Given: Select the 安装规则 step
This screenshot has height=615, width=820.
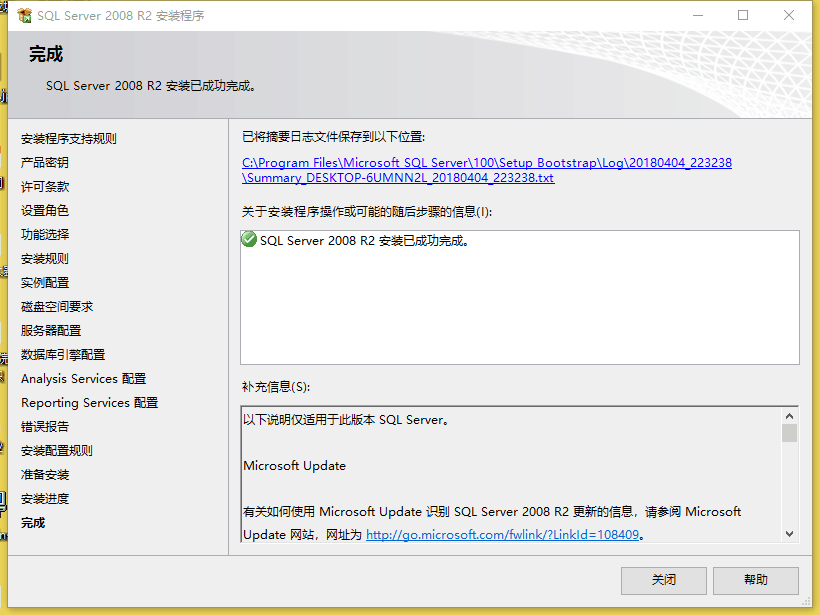Looking at the screenshot, I should (x=44, y=259).
